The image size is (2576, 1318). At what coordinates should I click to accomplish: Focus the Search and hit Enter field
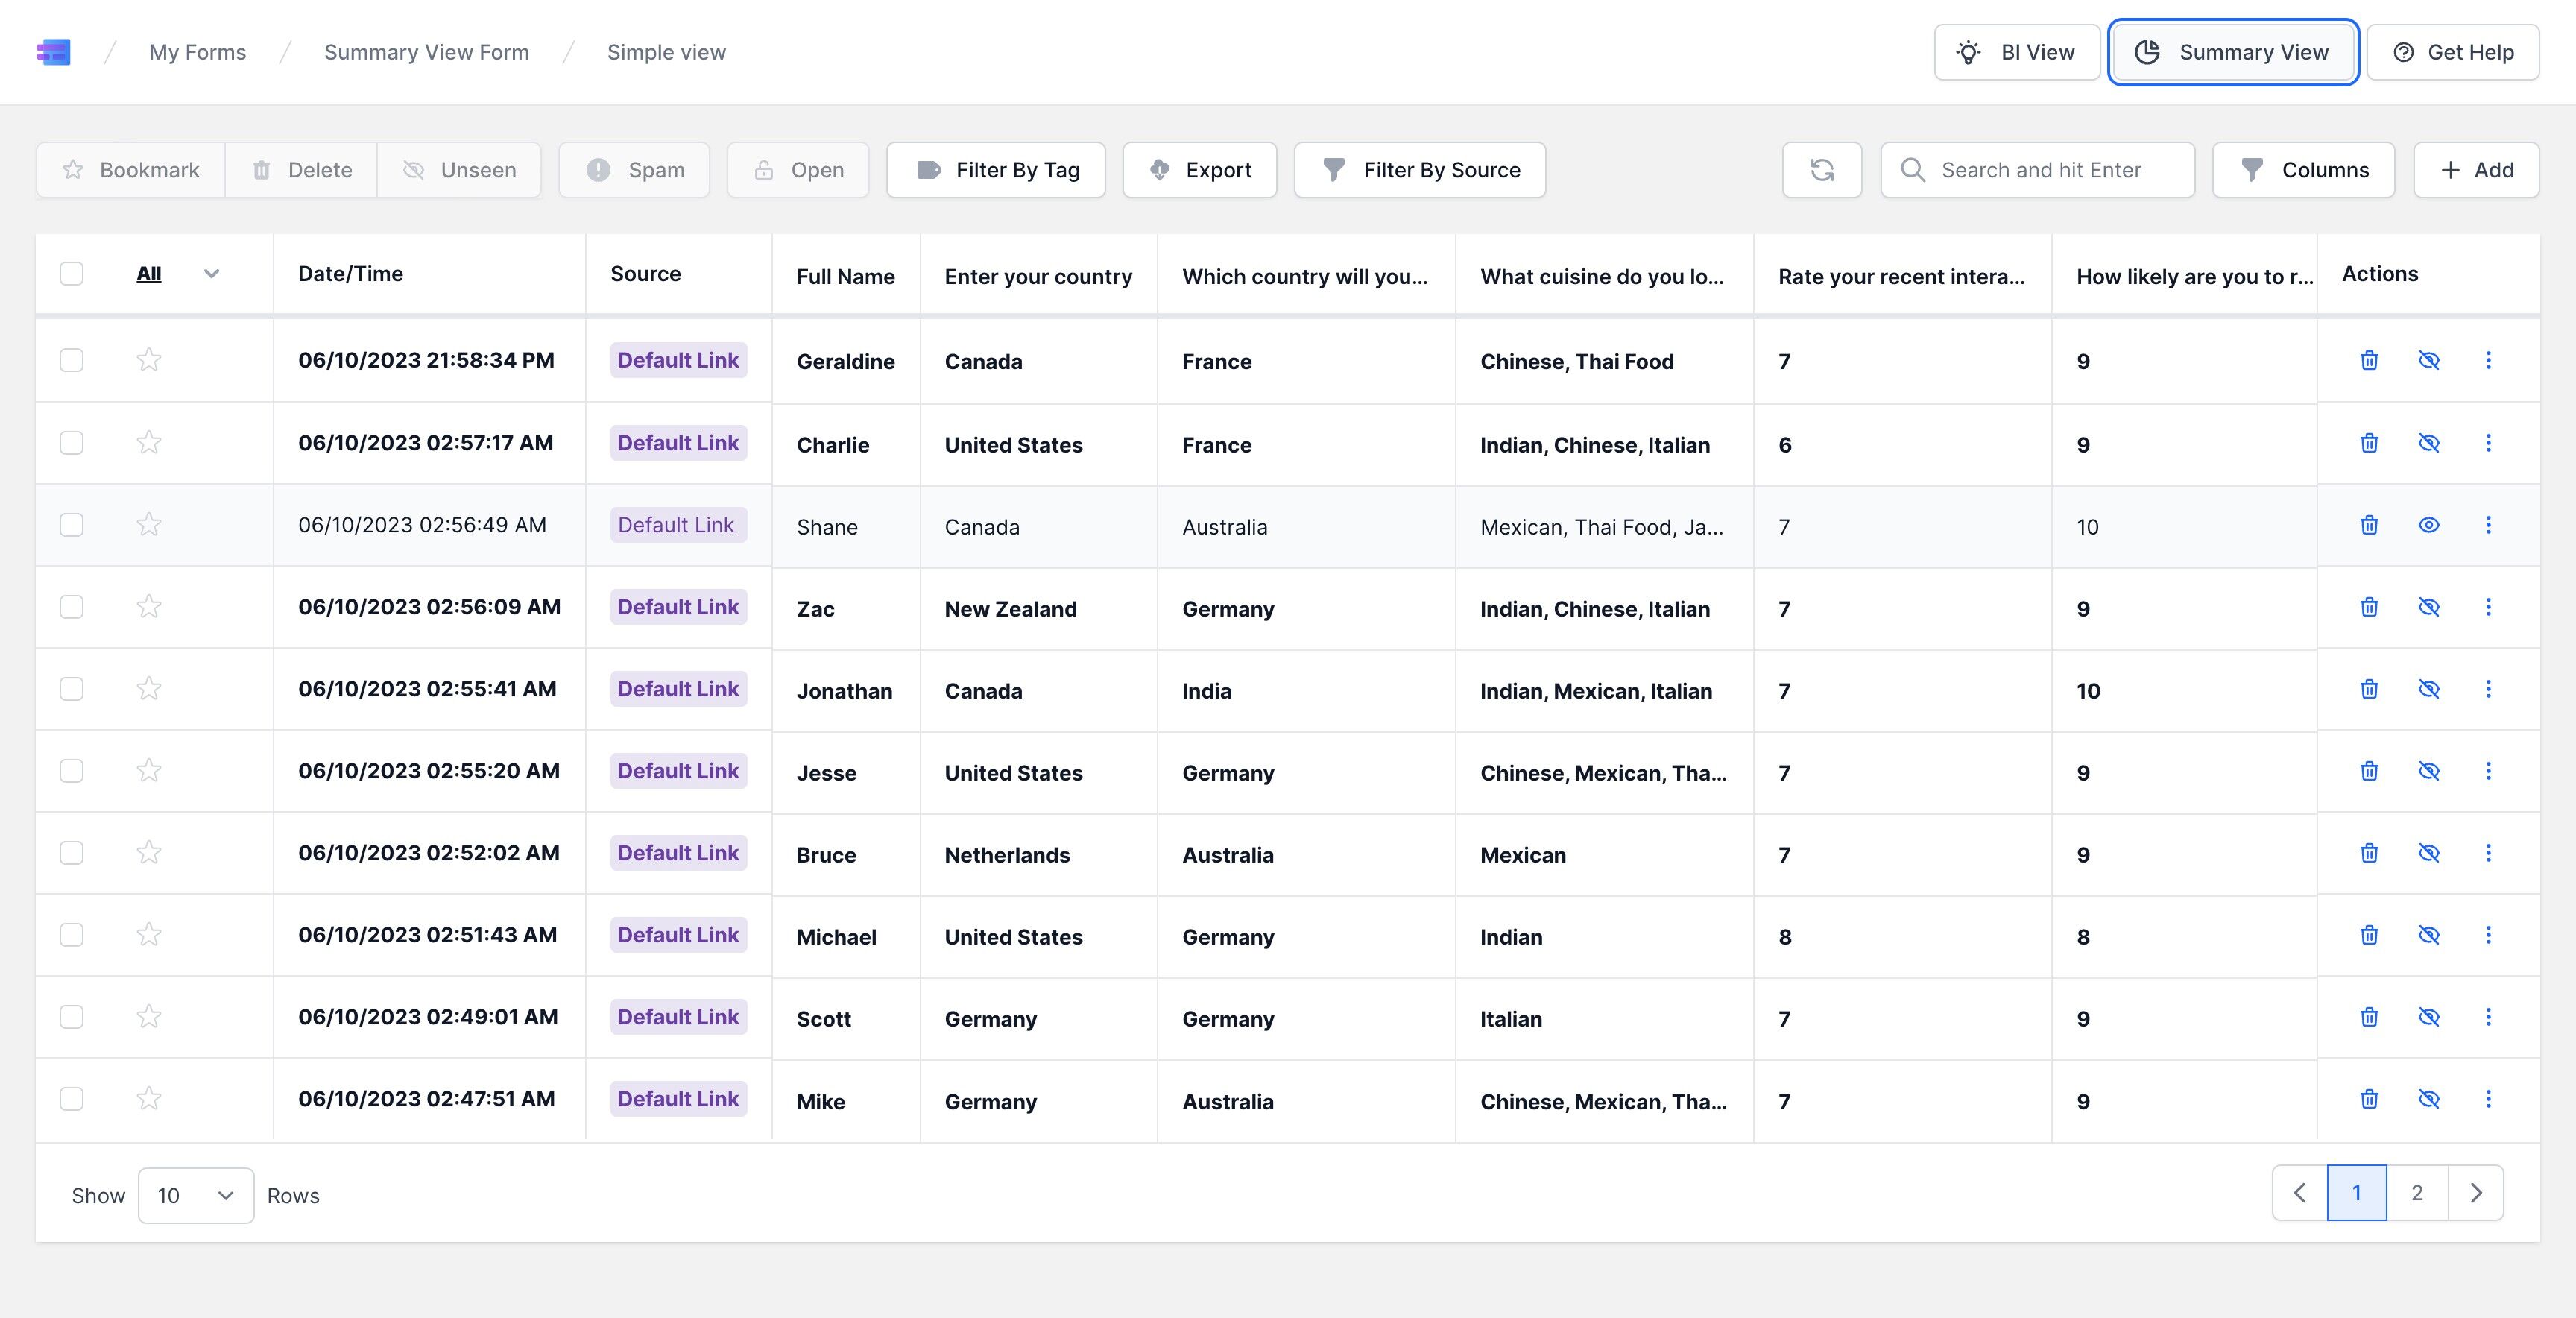[x=2038, y=170]
